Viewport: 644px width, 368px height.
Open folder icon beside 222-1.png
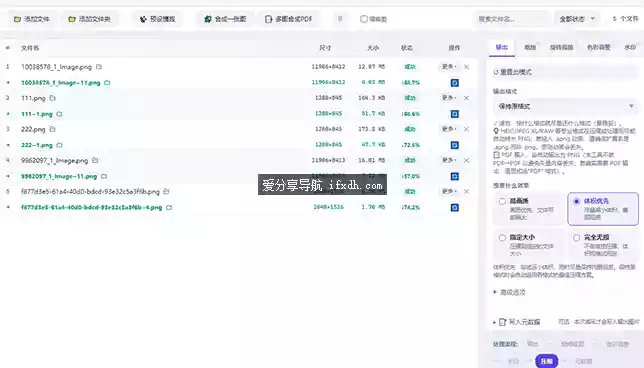59,145
